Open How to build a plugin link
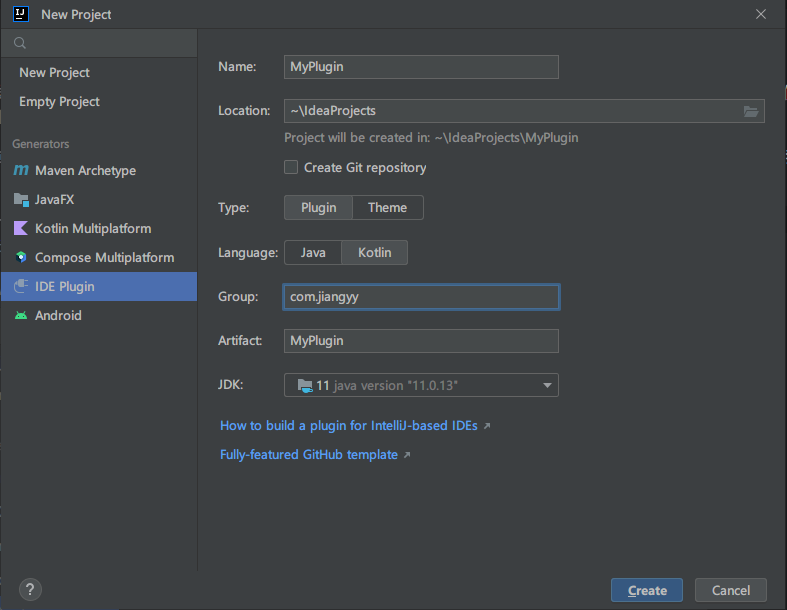 pyautogui.click(x=349, y=426)
